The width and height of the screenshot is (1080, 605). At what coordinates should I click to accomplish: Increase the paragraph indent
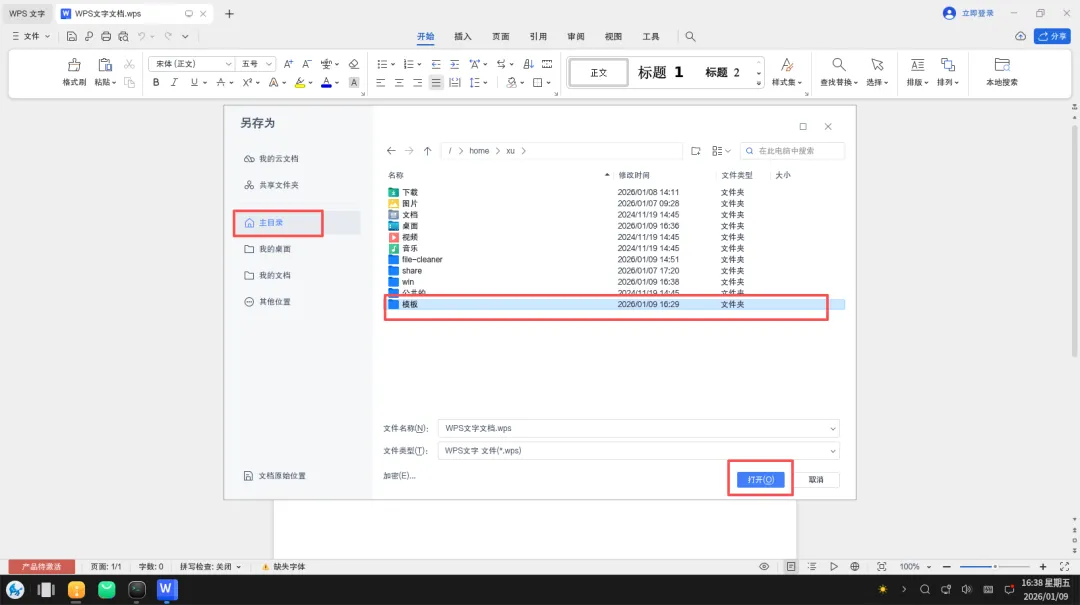point(455,64)
